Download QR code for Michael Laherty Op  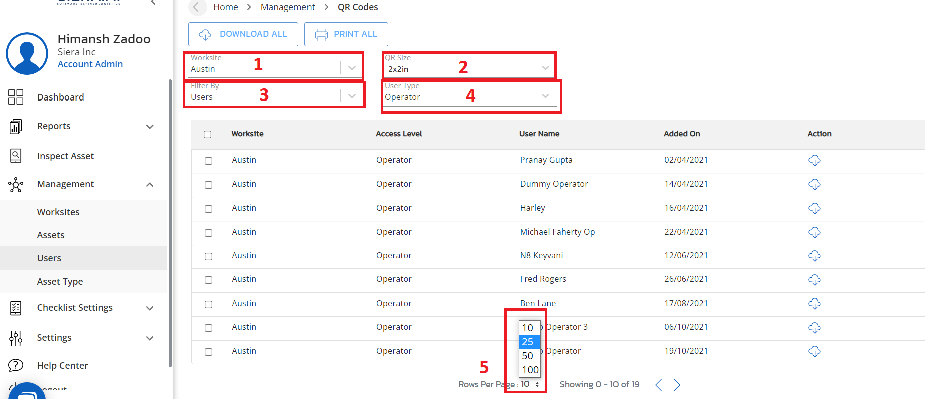(x=814, y=232)
